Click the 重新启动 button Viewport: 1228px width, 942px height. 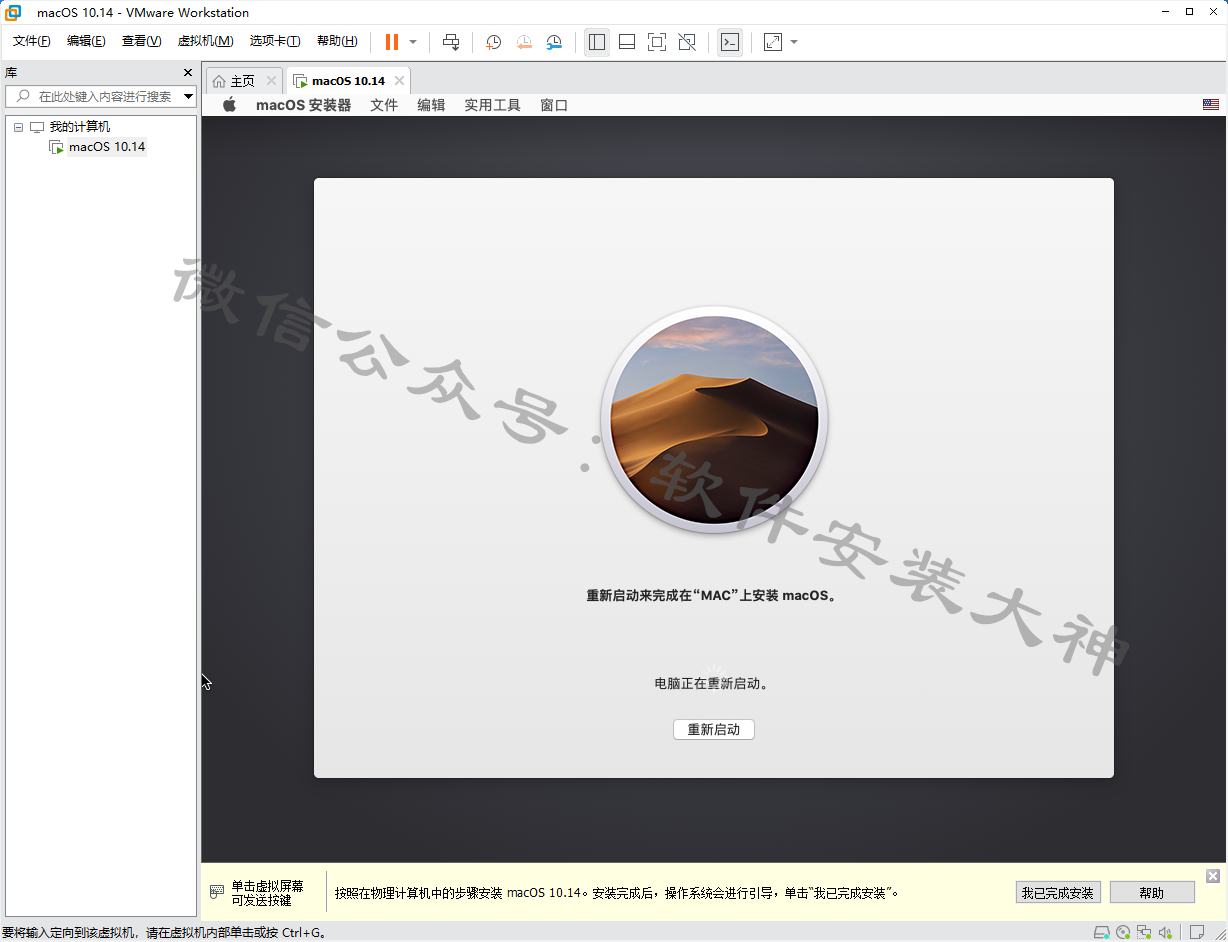(714, 729)
